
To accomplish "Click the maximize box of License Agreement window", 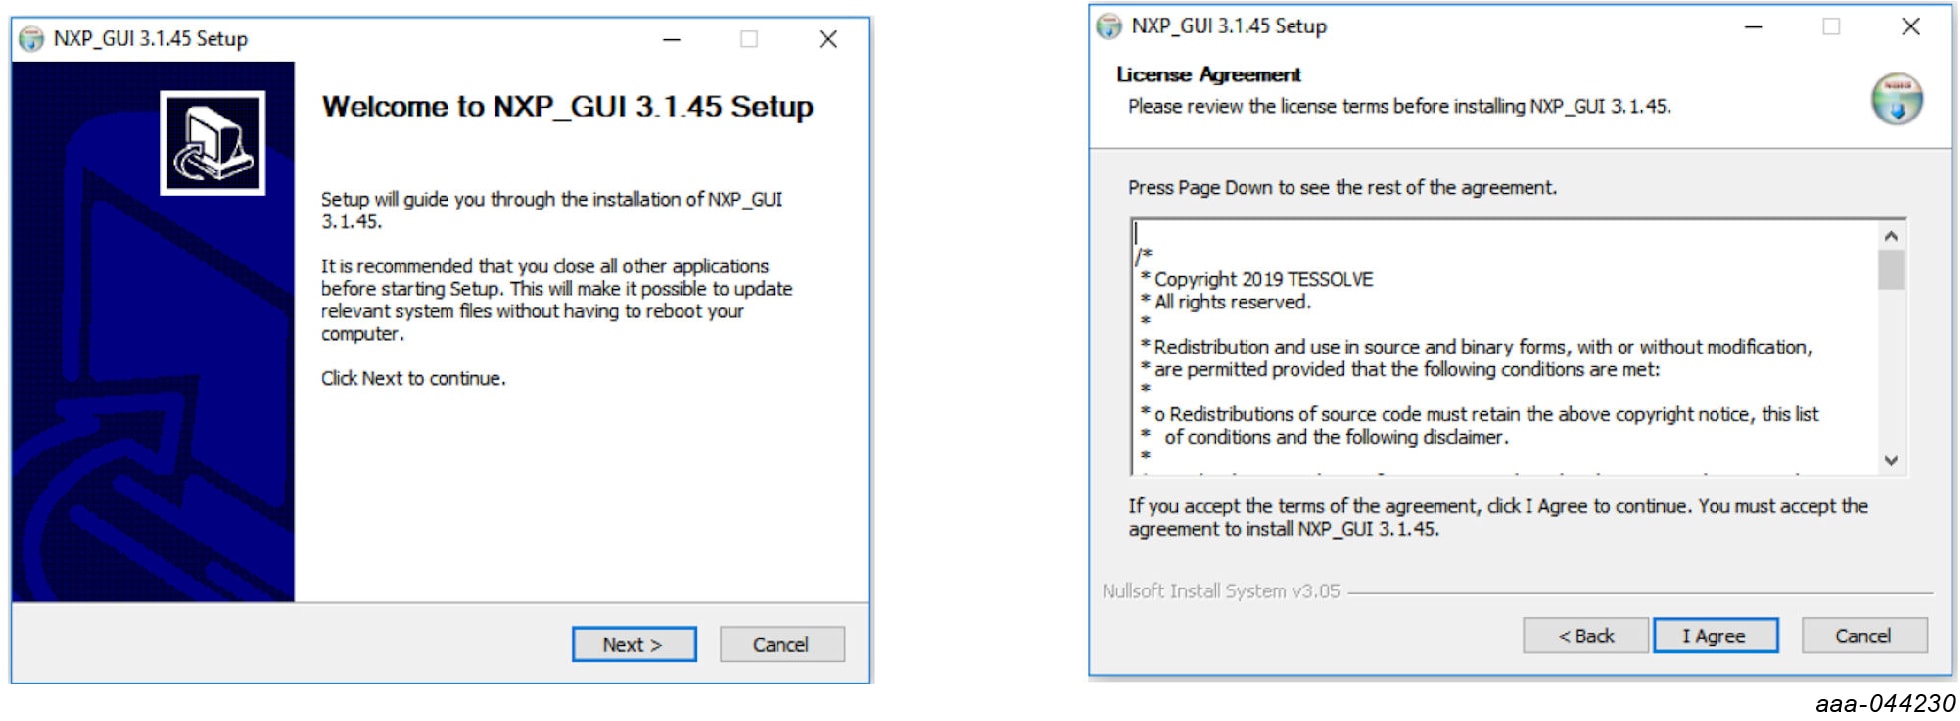I will coord(1831,27).
